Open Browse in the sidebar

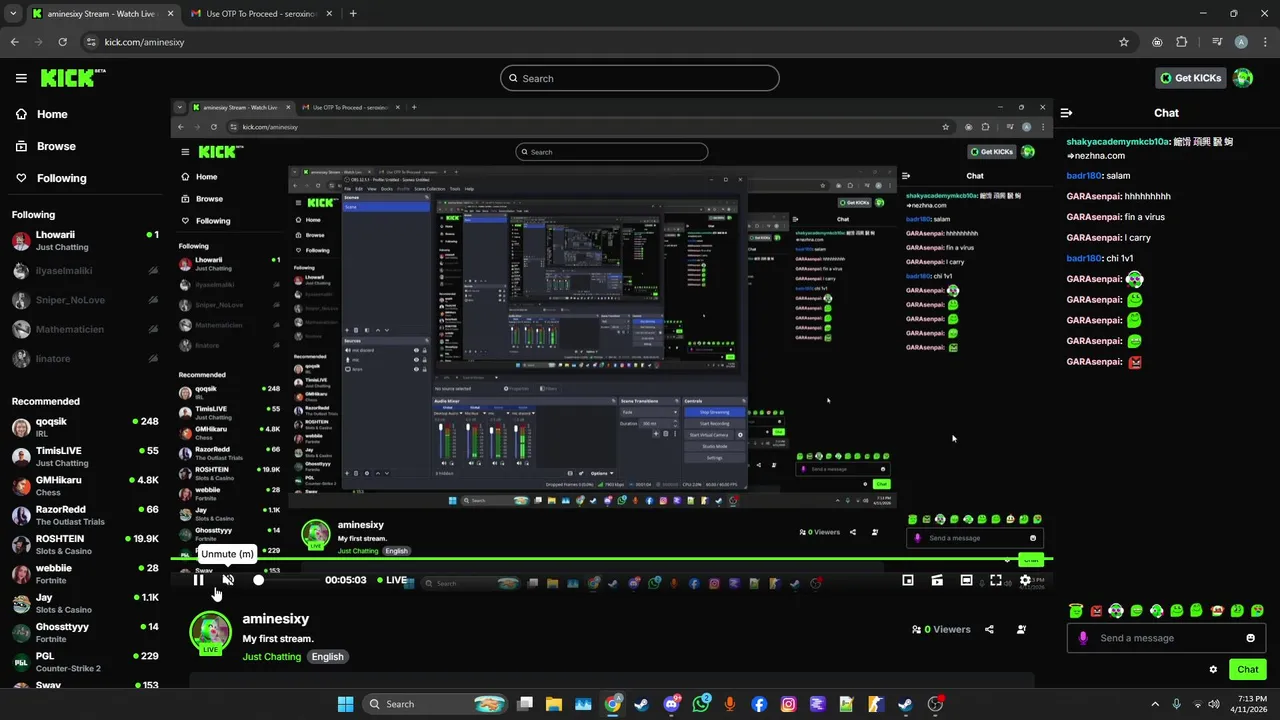point(45,146)
